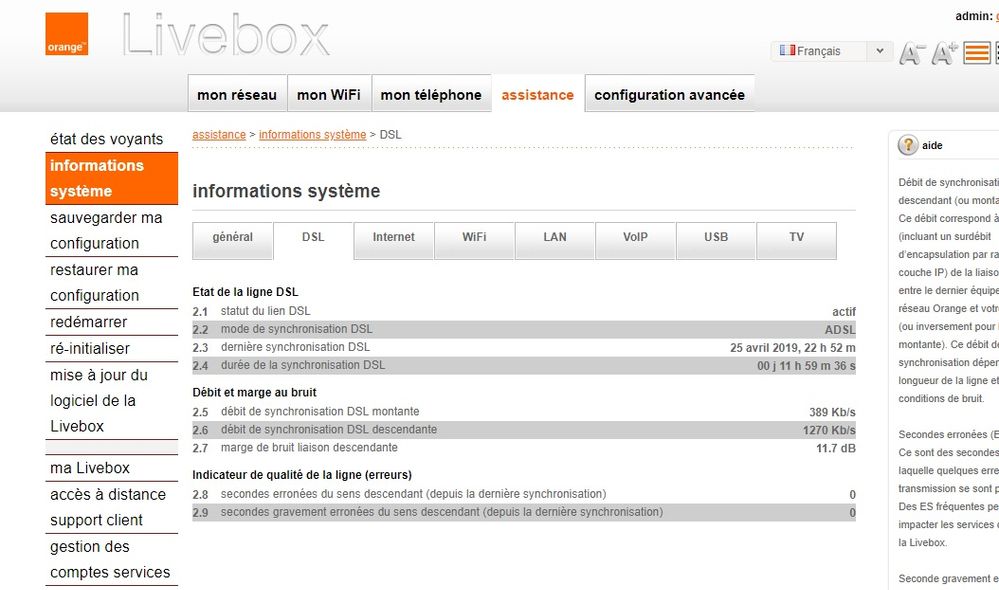Viewport: 999px width, 590px height.
Task: Switch to the Internet tab
Action: click(x=393, y=239)
